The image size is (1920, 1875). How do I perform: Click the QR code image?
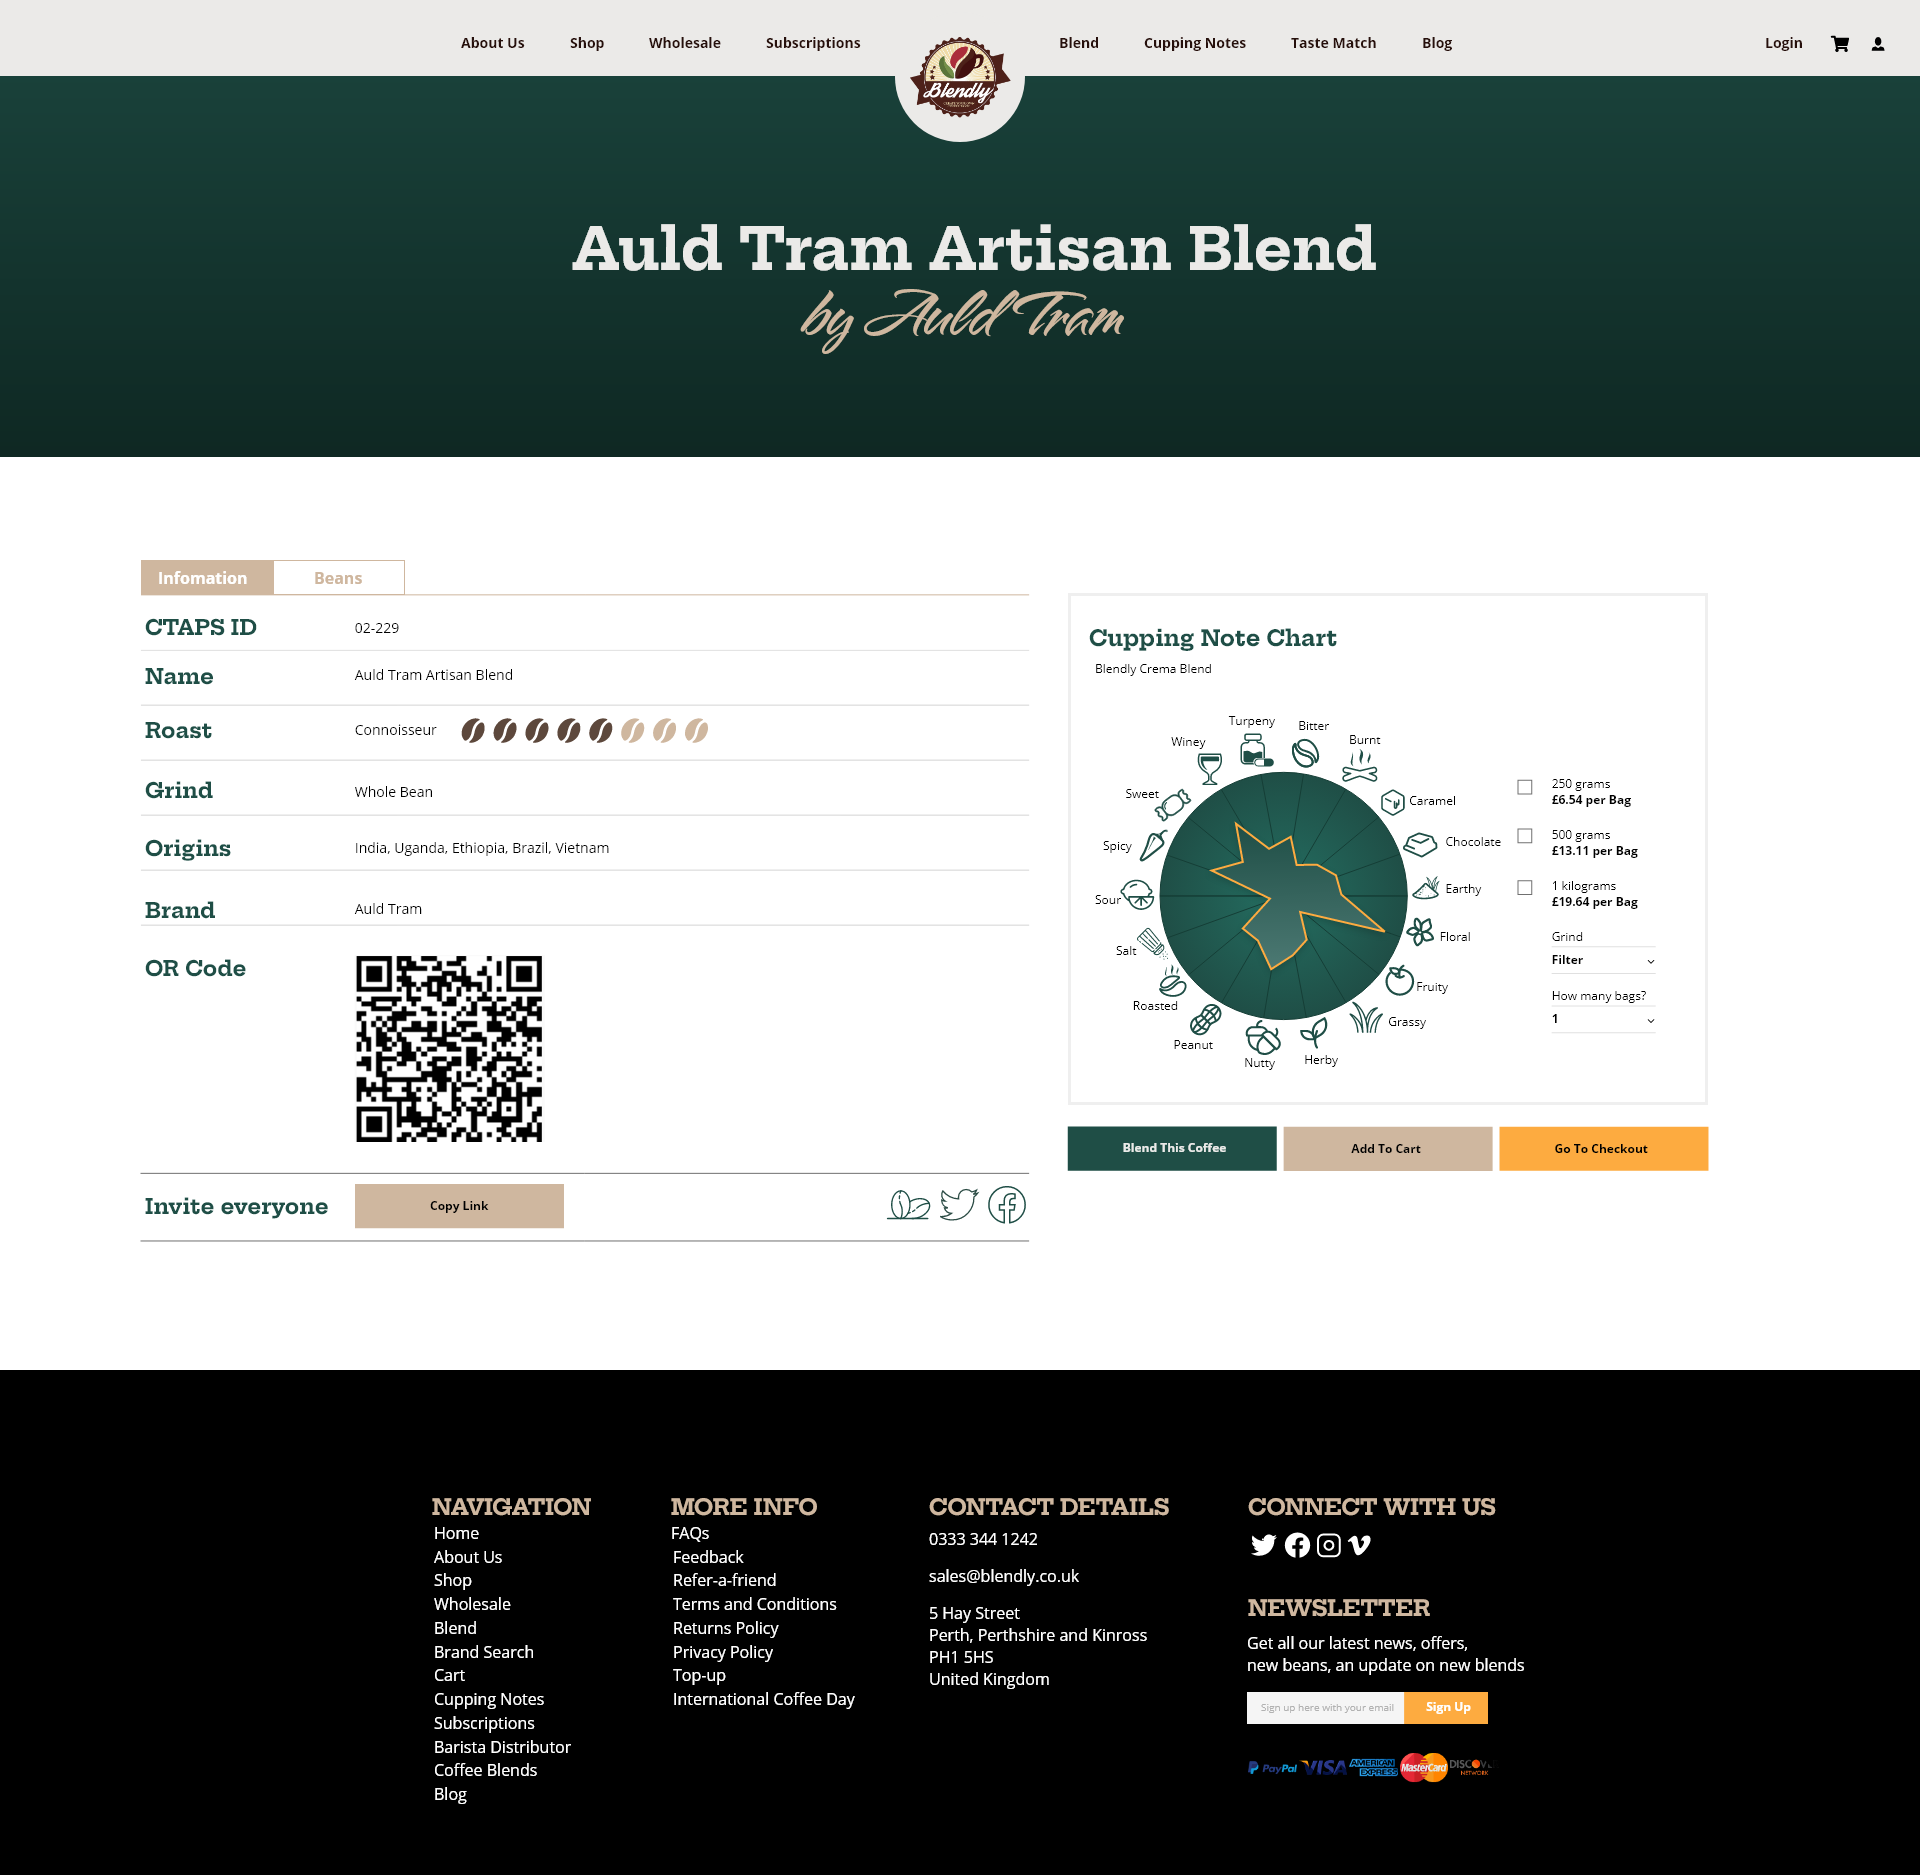[449, 1049]
